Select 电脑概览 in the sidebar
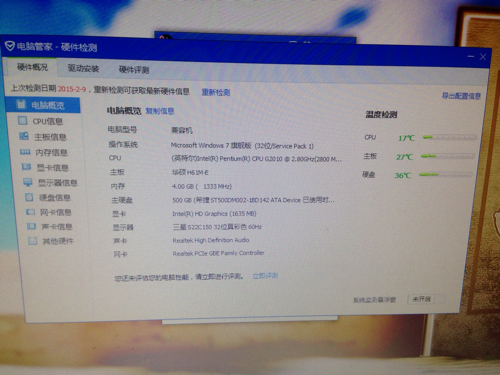 coord(43,105)
